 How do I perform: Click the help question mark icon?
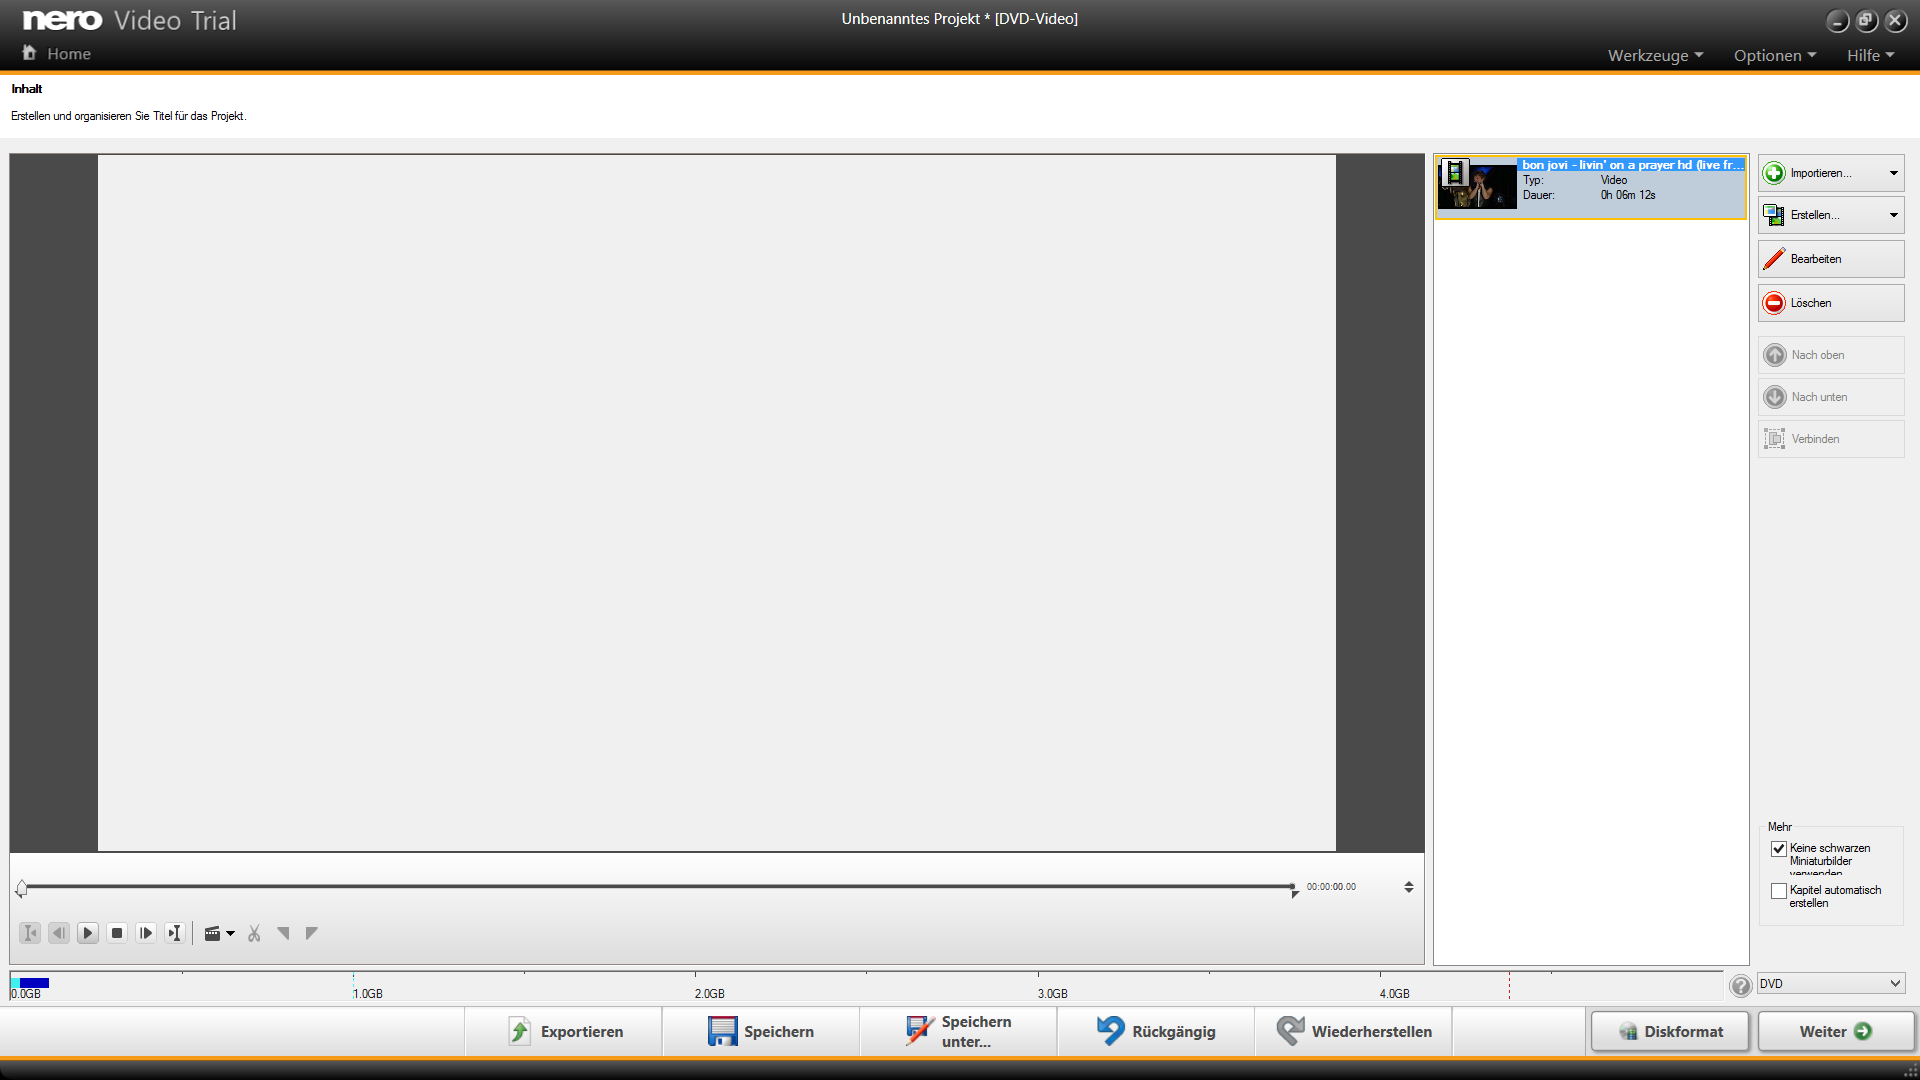coord(1741,986)
